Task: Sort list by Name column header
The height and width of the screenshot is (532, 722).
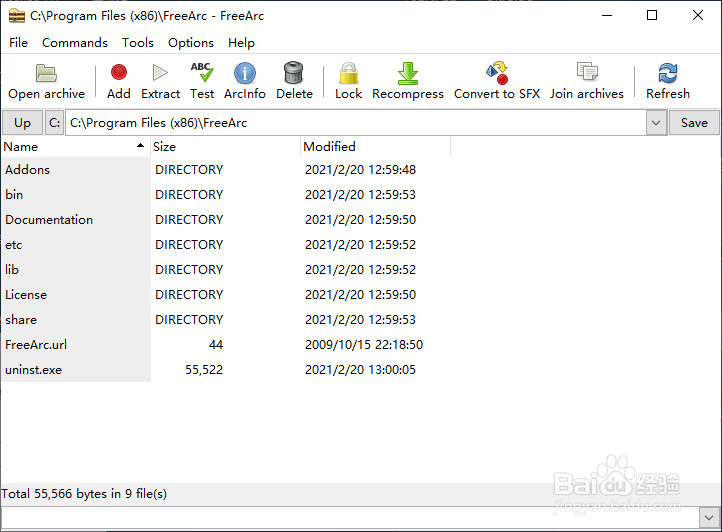Action: pyautogui.click(x=76, y=146)
